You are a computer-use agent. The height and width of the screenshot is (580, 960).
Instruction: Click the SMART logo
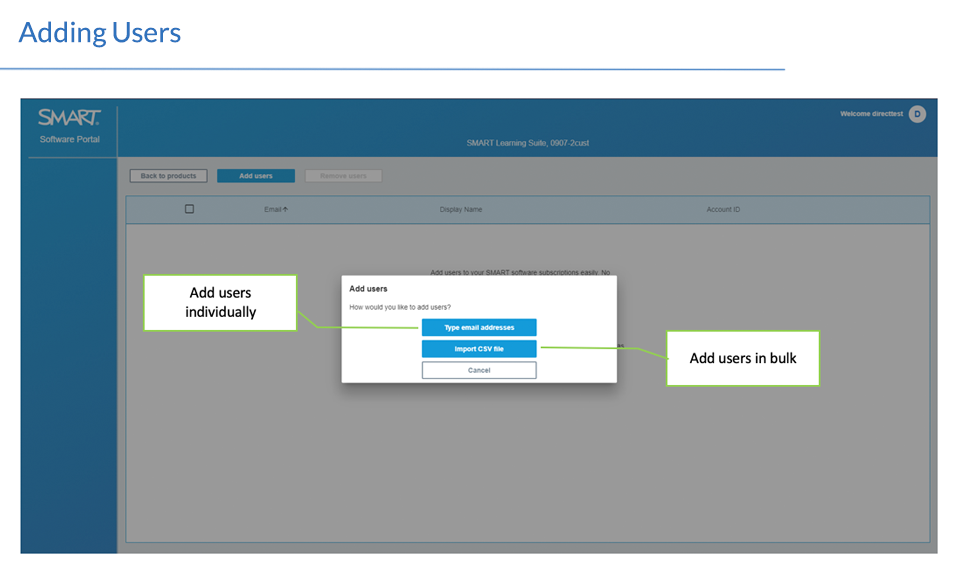pyautogui.click(x=69, y=117)
